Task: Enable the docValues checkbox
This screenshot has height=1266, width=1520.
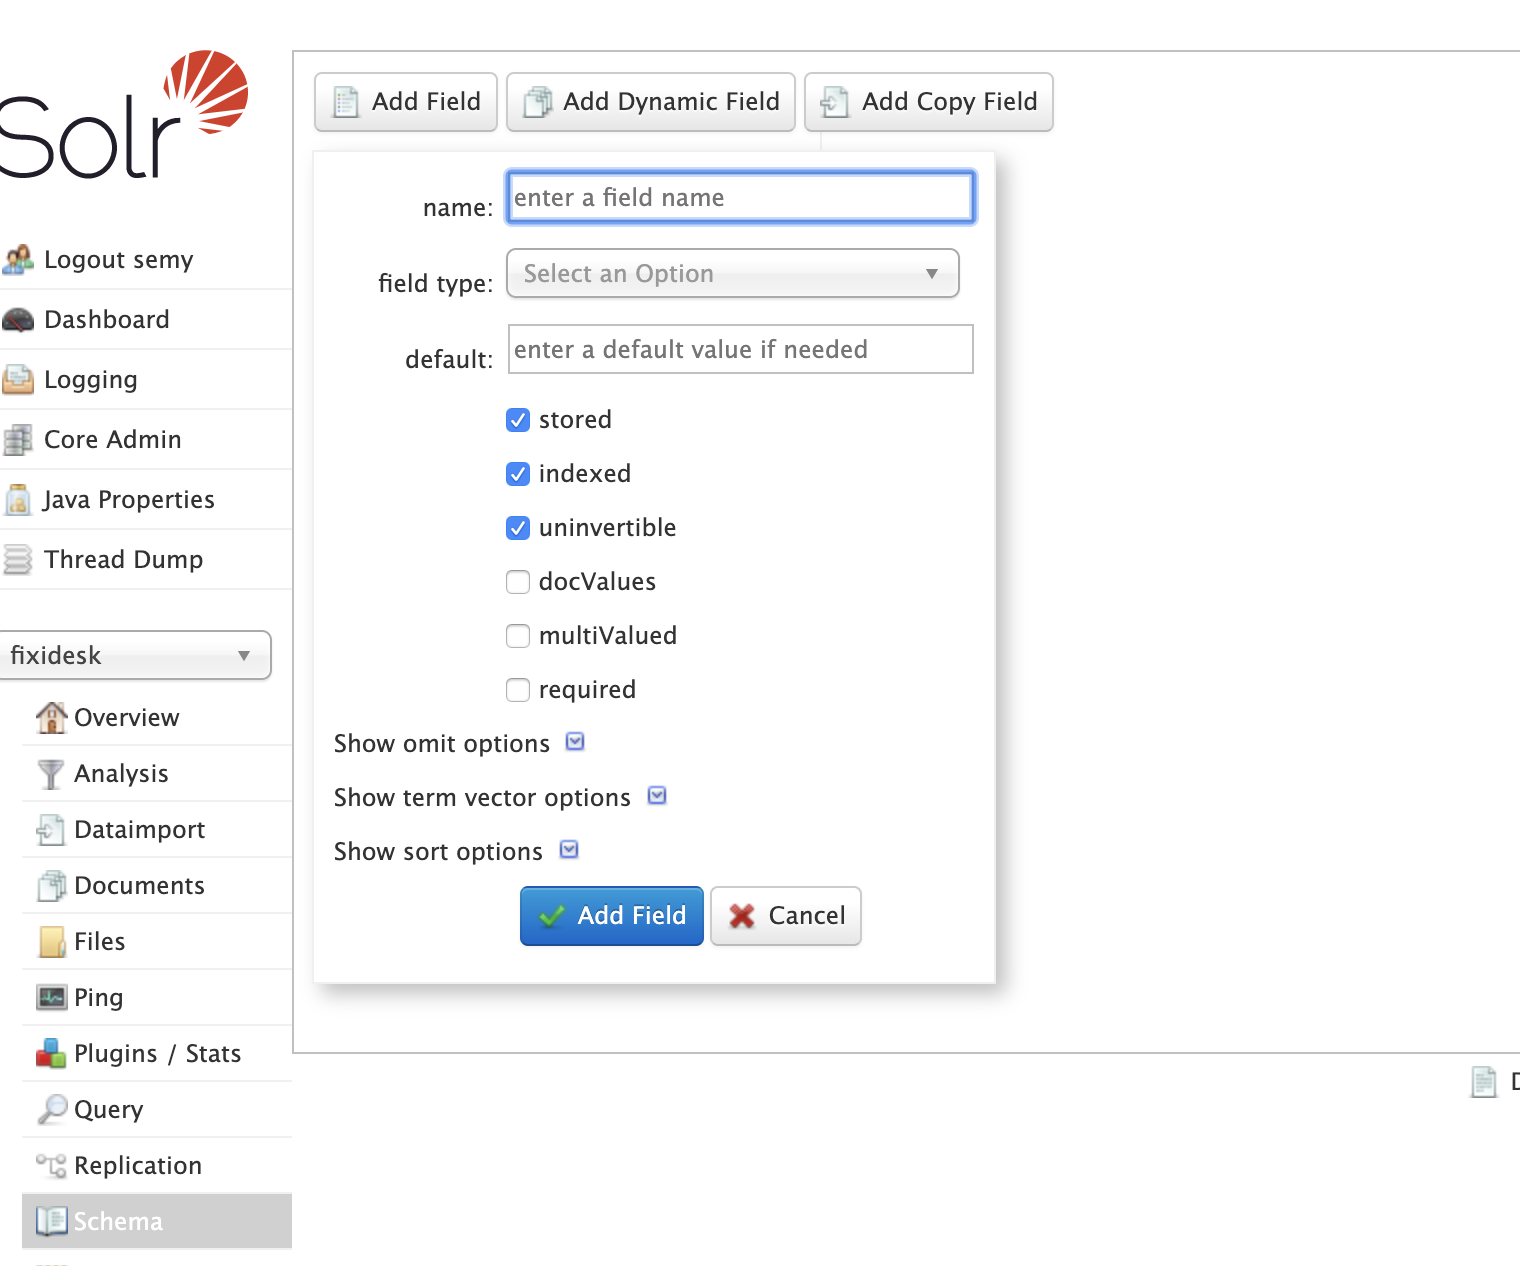Action: click(518, 582)
